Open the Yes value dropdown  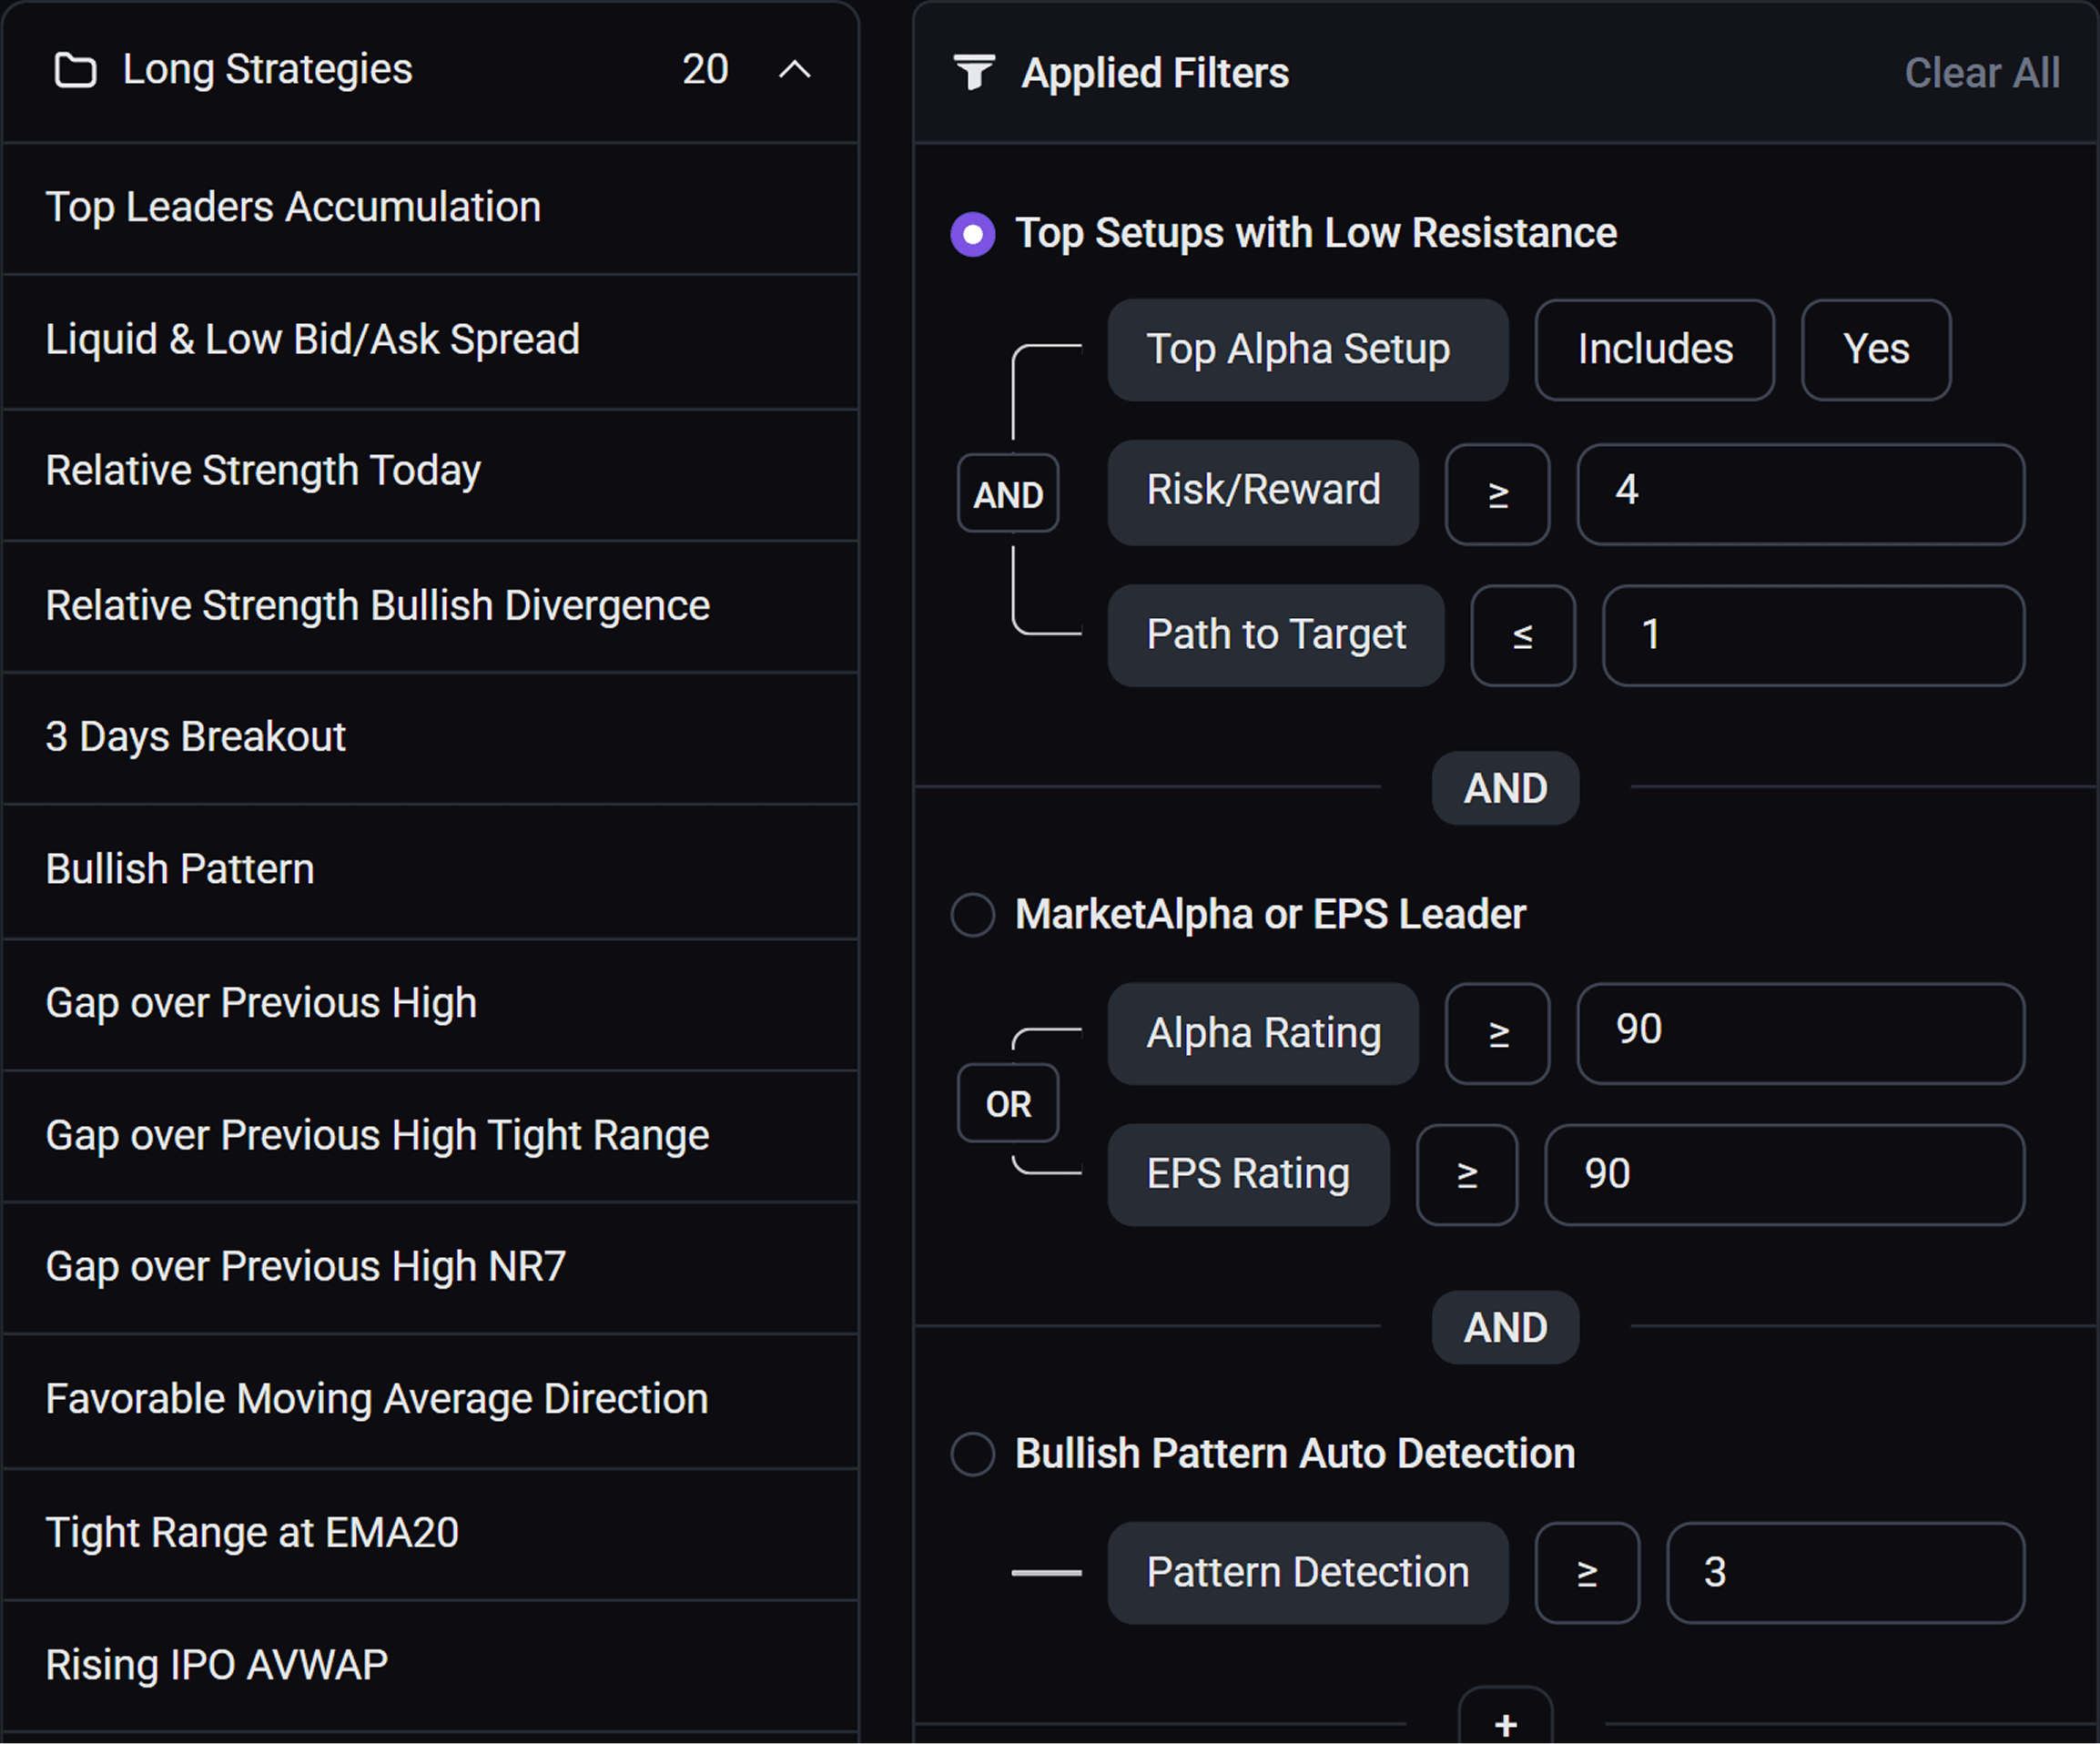click(1875, 350)
